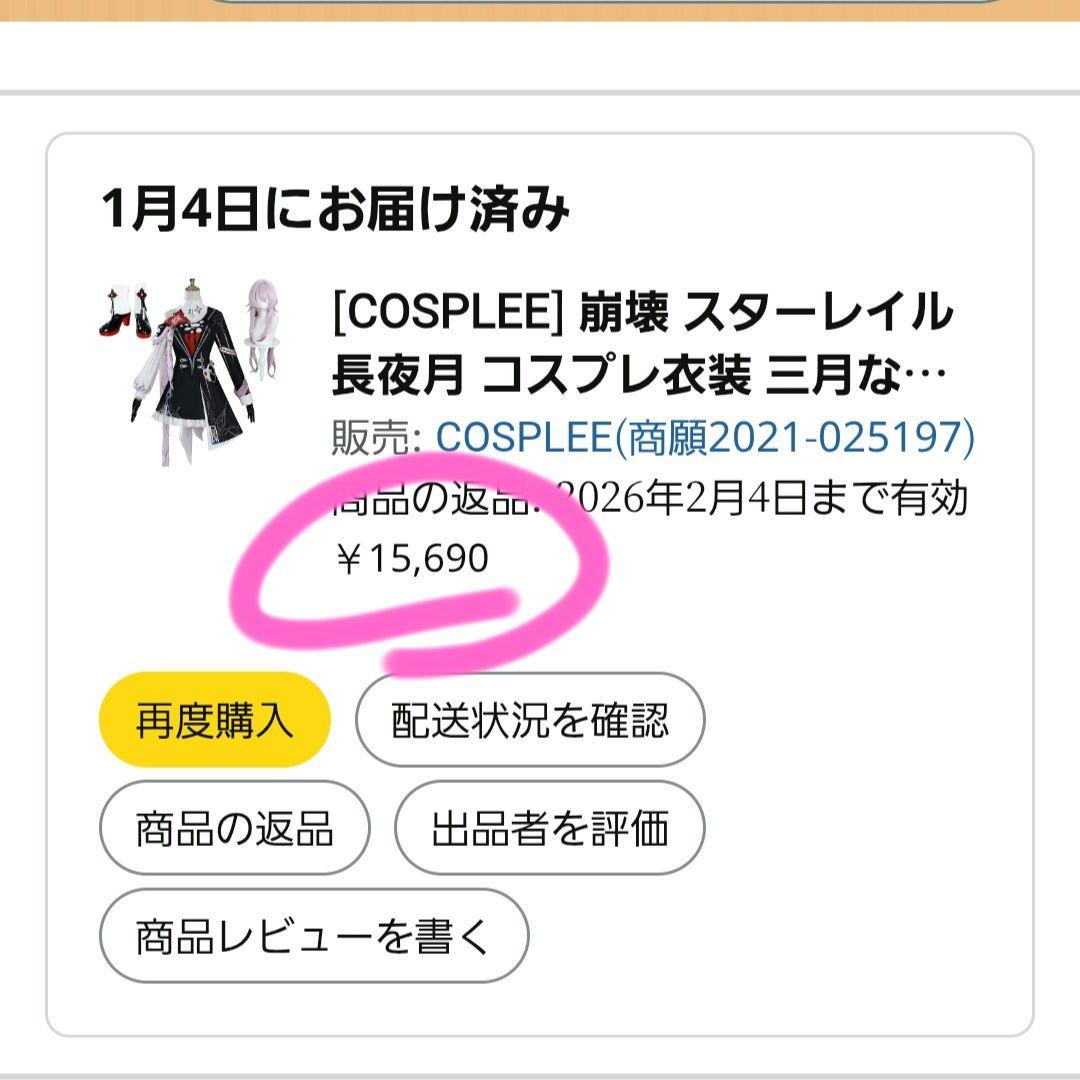
Task: Open 配送状況を確認 to track the delivery
Action: (x=530, y=720)
